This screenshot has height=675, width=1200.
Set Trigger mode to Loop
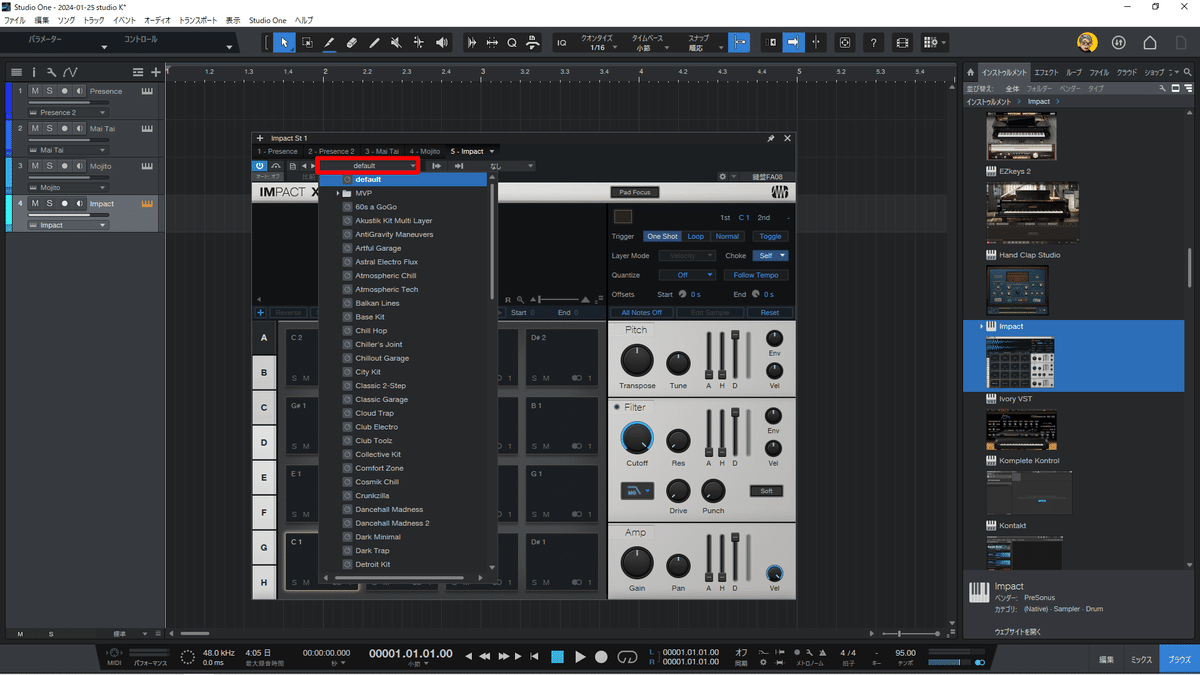click(695, 236)
